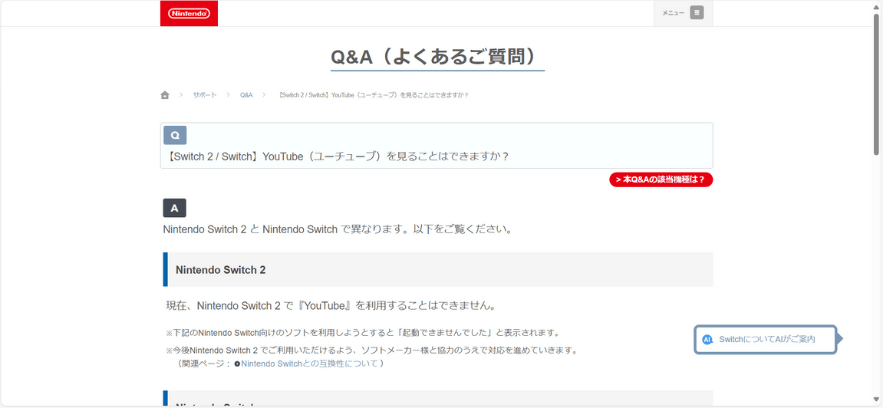Screen dimensions: 883x409
Task: Open the サポート breadcrumb link
Action: click(x=205, y=95)
